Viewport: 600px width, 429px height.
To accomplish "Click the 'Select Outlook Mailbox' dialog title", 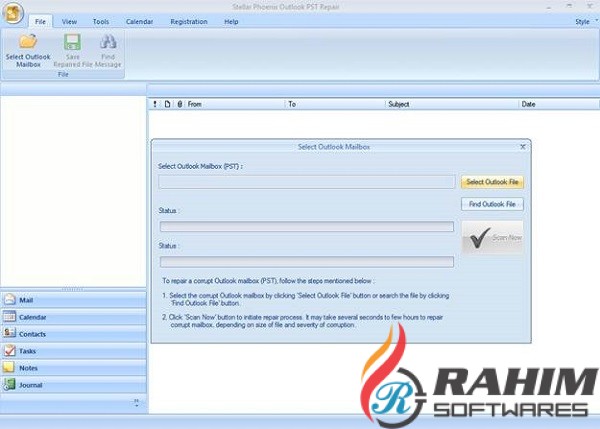I will tap(334, 147).
